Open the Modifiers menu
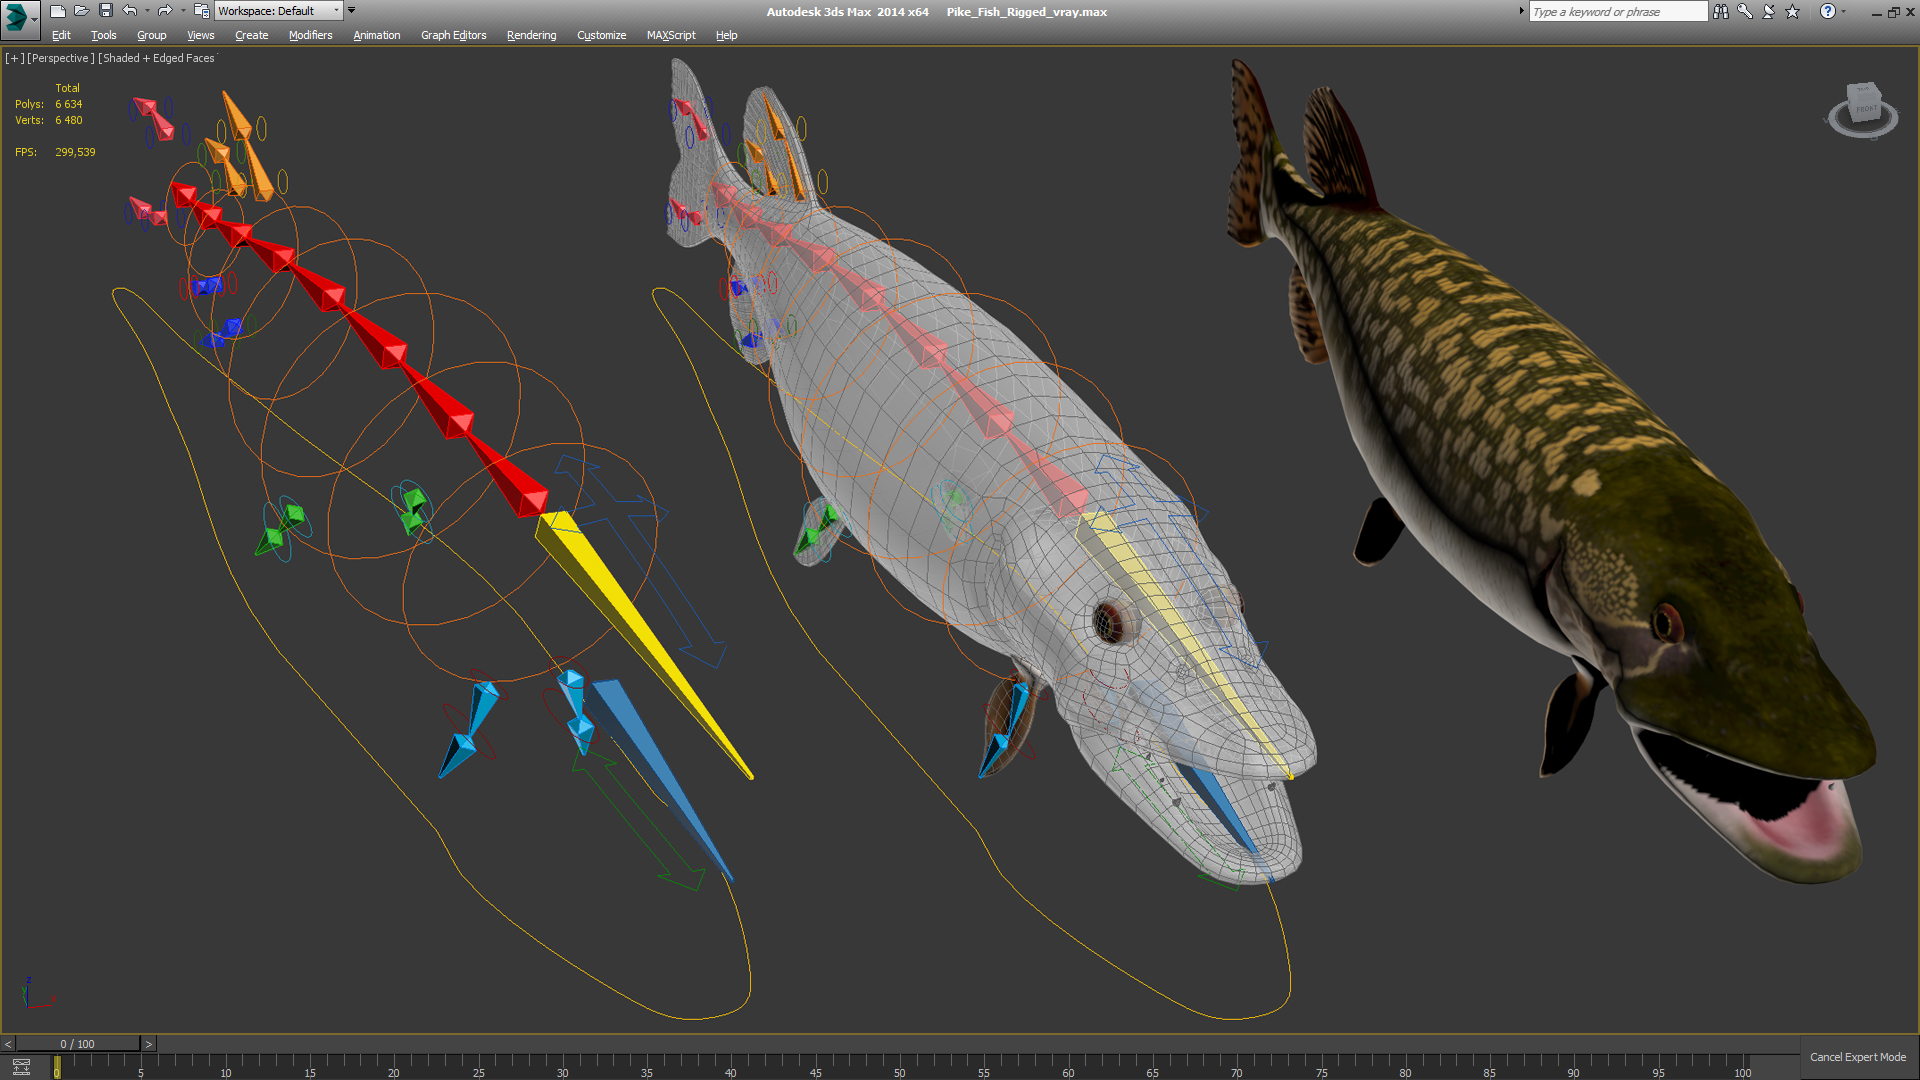Image resolution: width=1920 pixels, height=1080 pixels. [x=310, y=35]
